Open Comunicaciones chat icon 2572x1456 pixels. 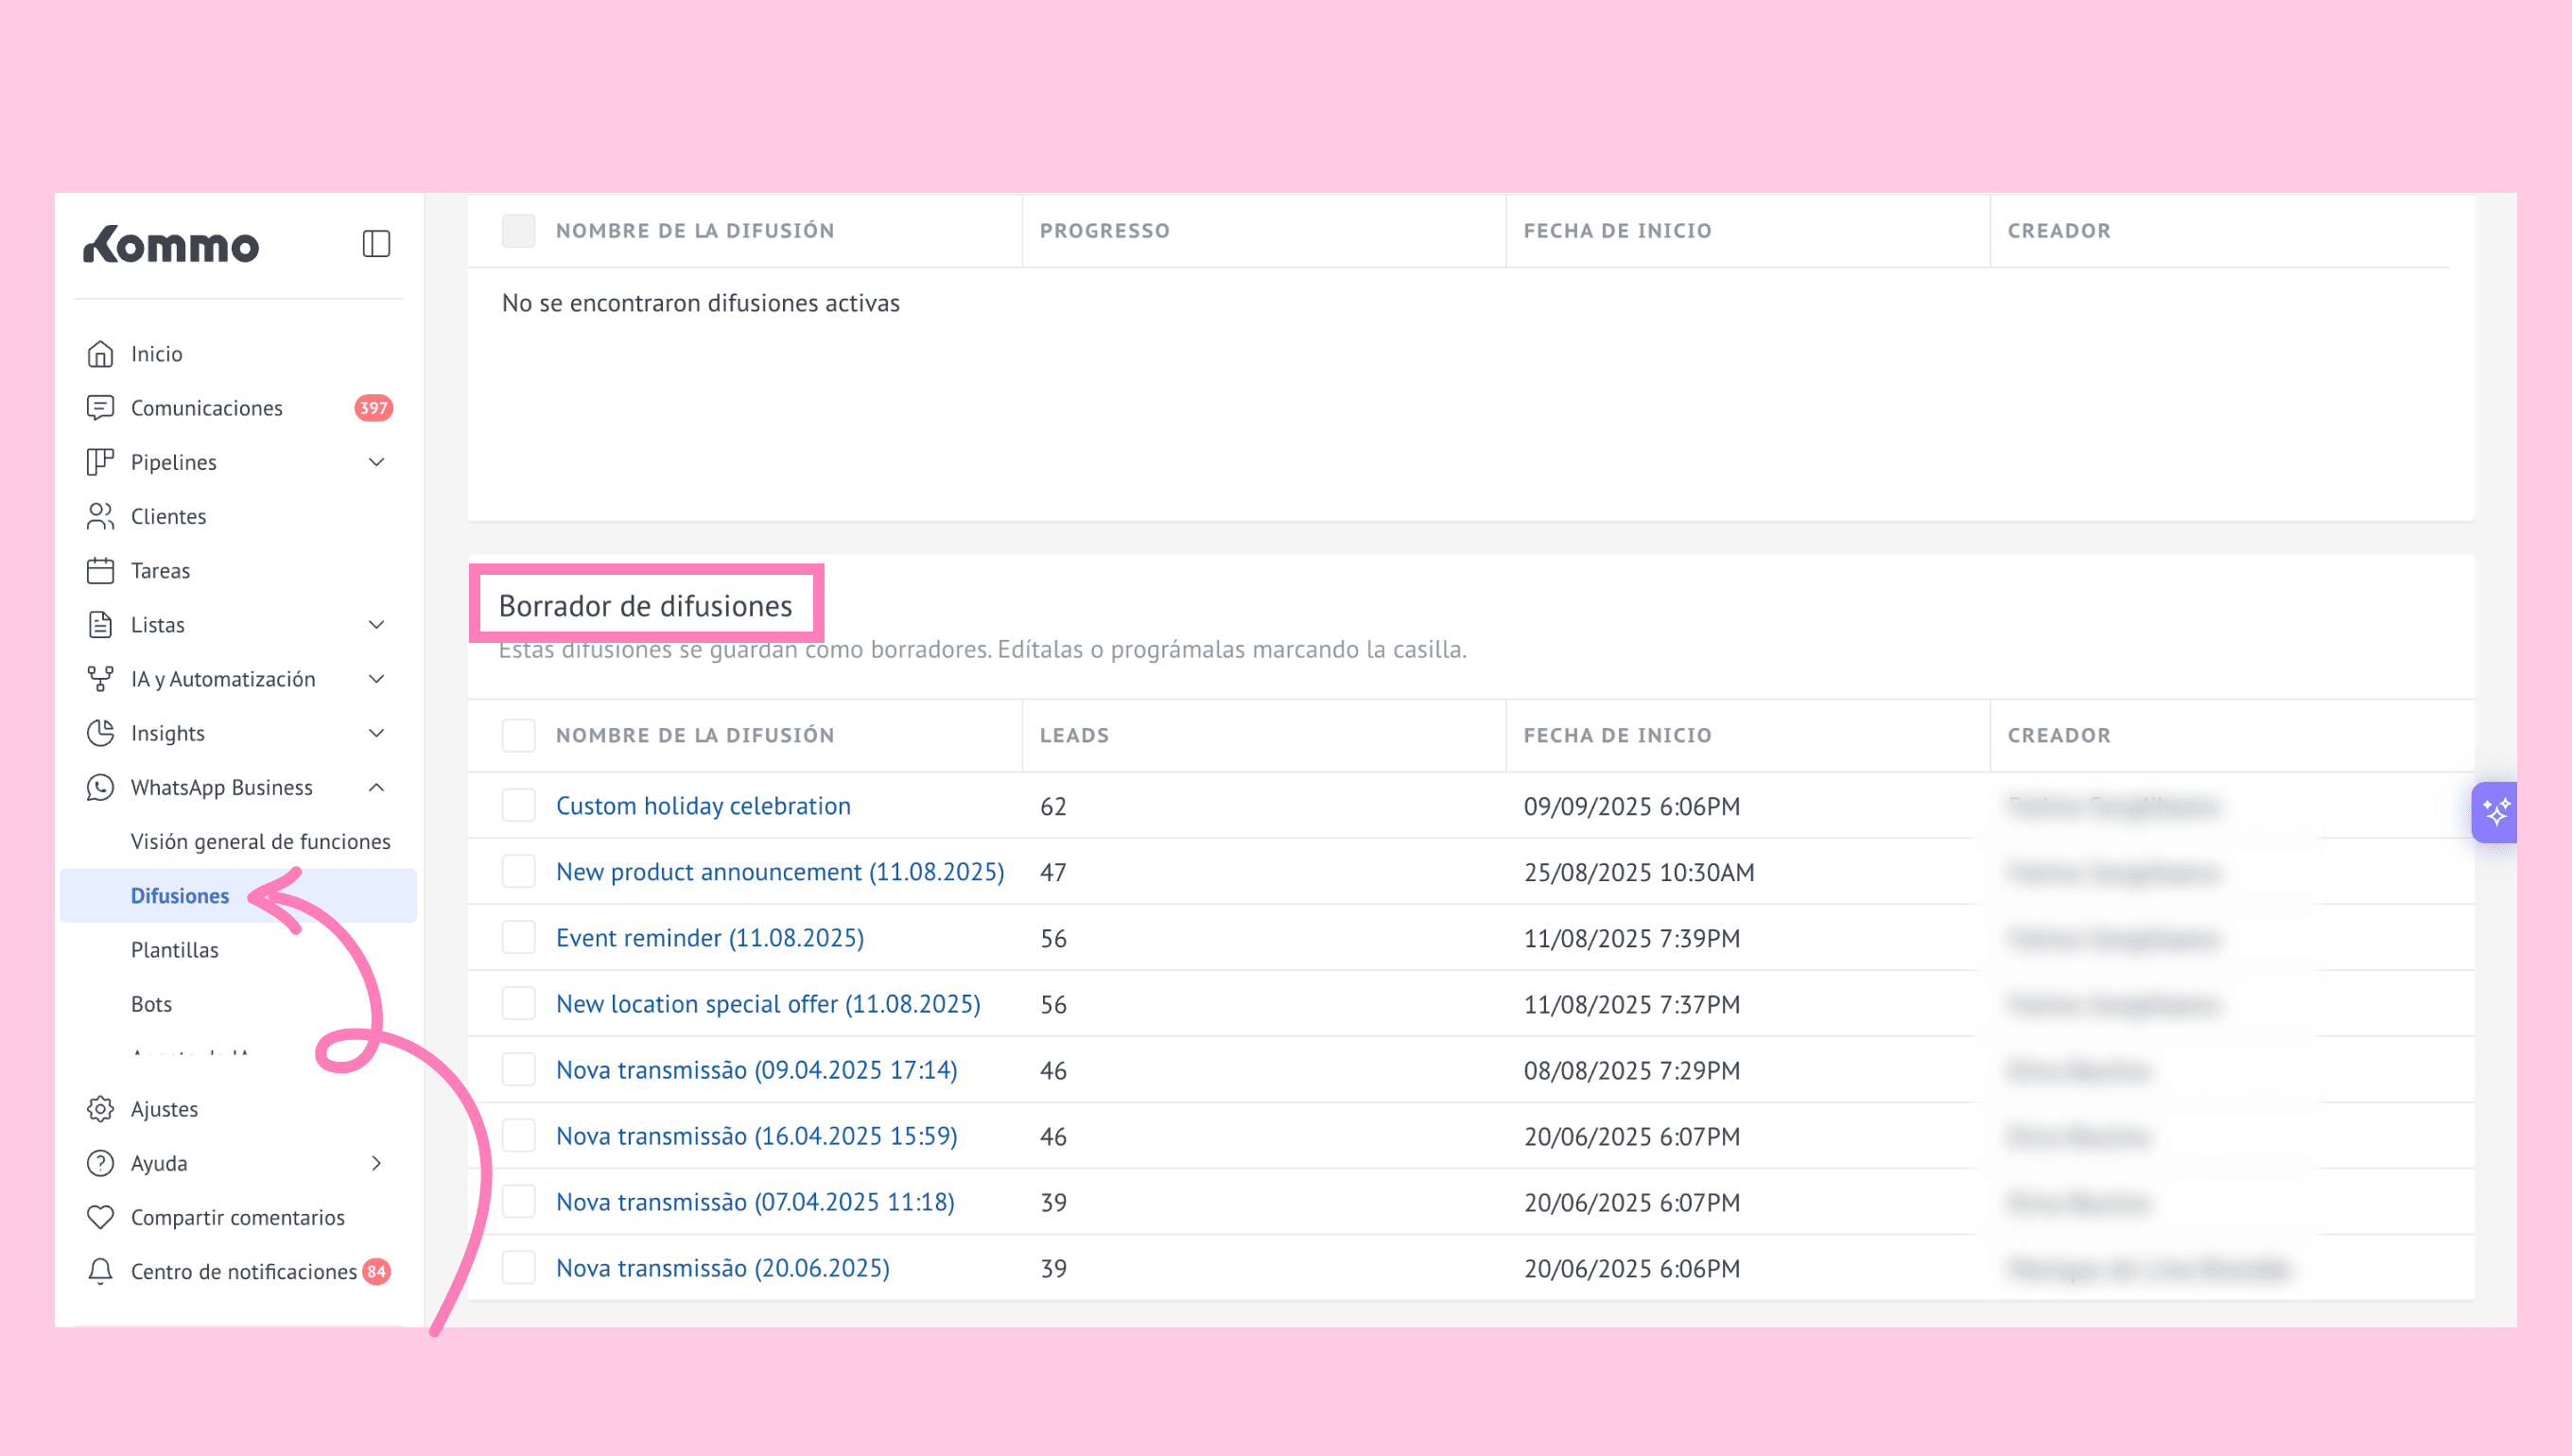point(100,408)
